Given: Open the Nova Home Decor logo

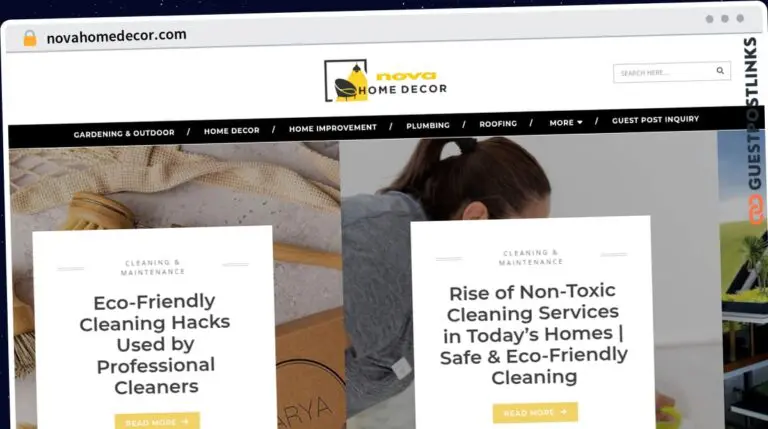Looking at the screenshot, I should pyautogui.click(x=385, y=81).
